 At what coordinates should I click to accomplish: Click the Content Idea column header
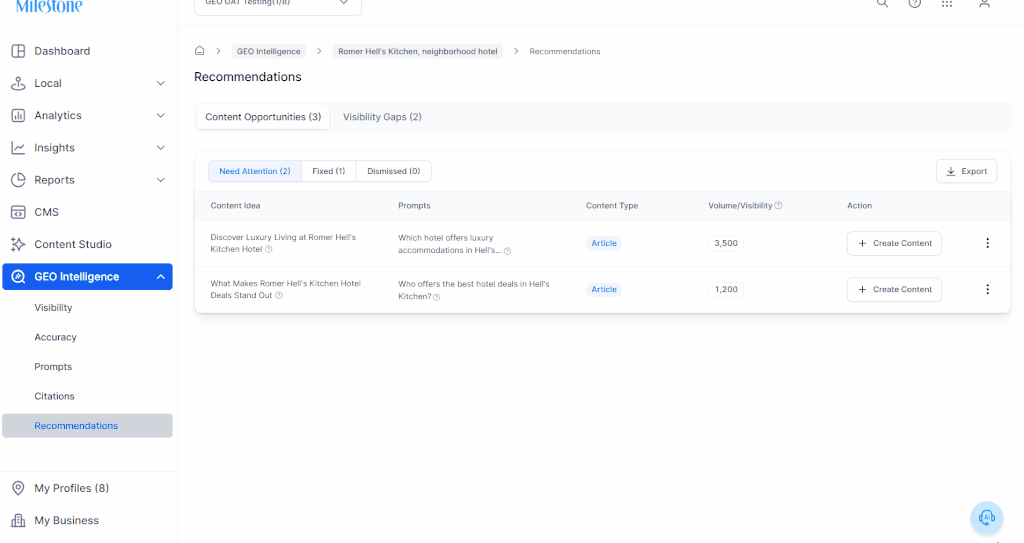[235, 205]
